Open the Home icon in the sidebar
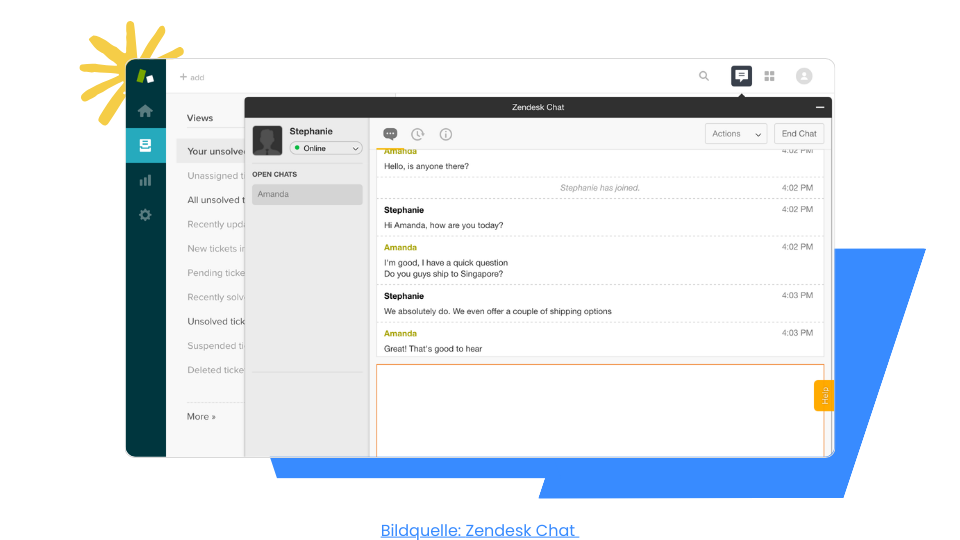This screenshot has width=960, height=540. (145, 111)
